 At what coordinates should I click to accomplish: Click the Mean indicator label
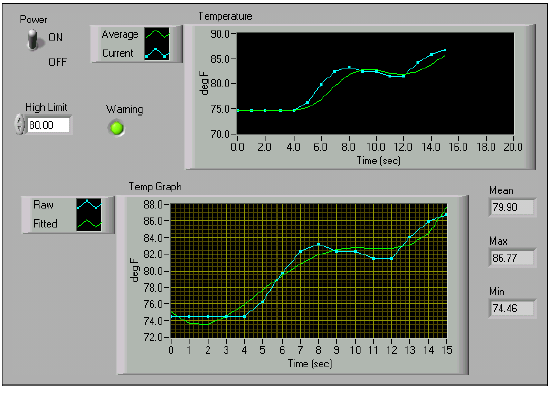(501, 190)
